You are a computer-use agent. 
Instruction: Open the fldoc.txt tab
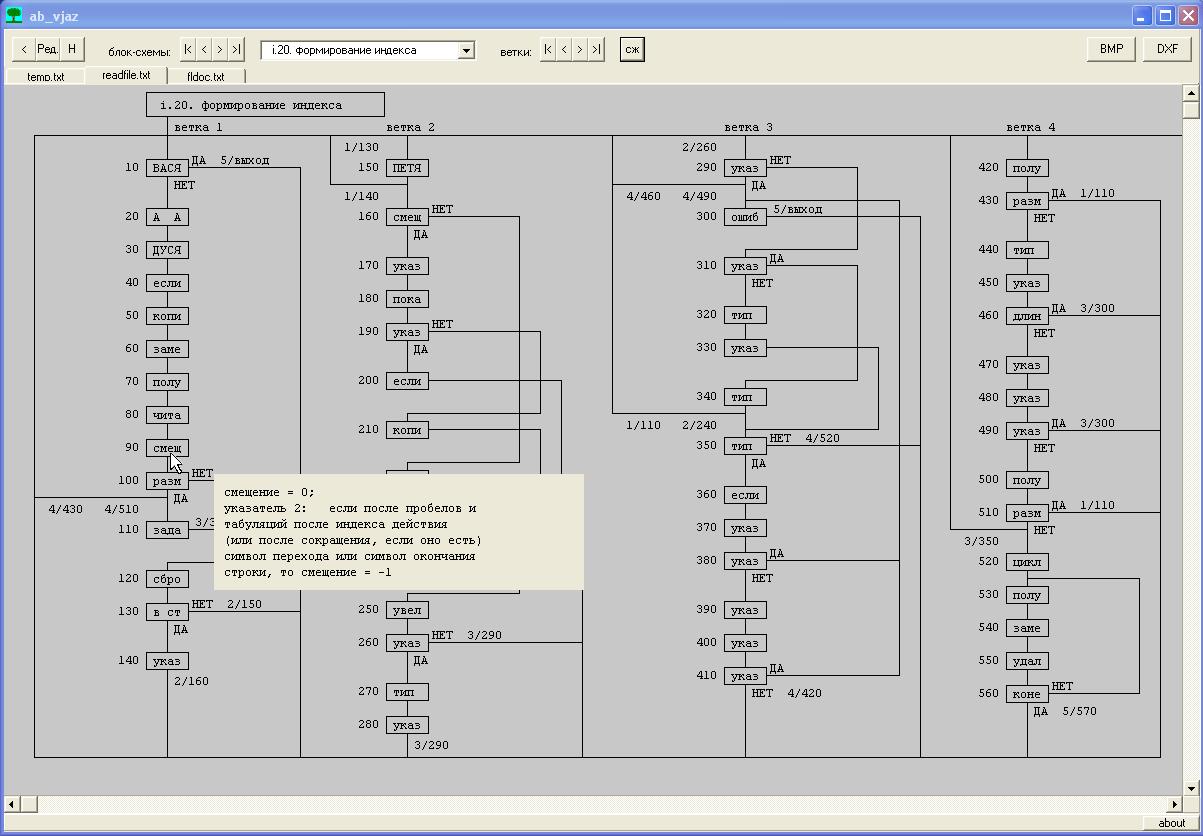tap(205, 77)
